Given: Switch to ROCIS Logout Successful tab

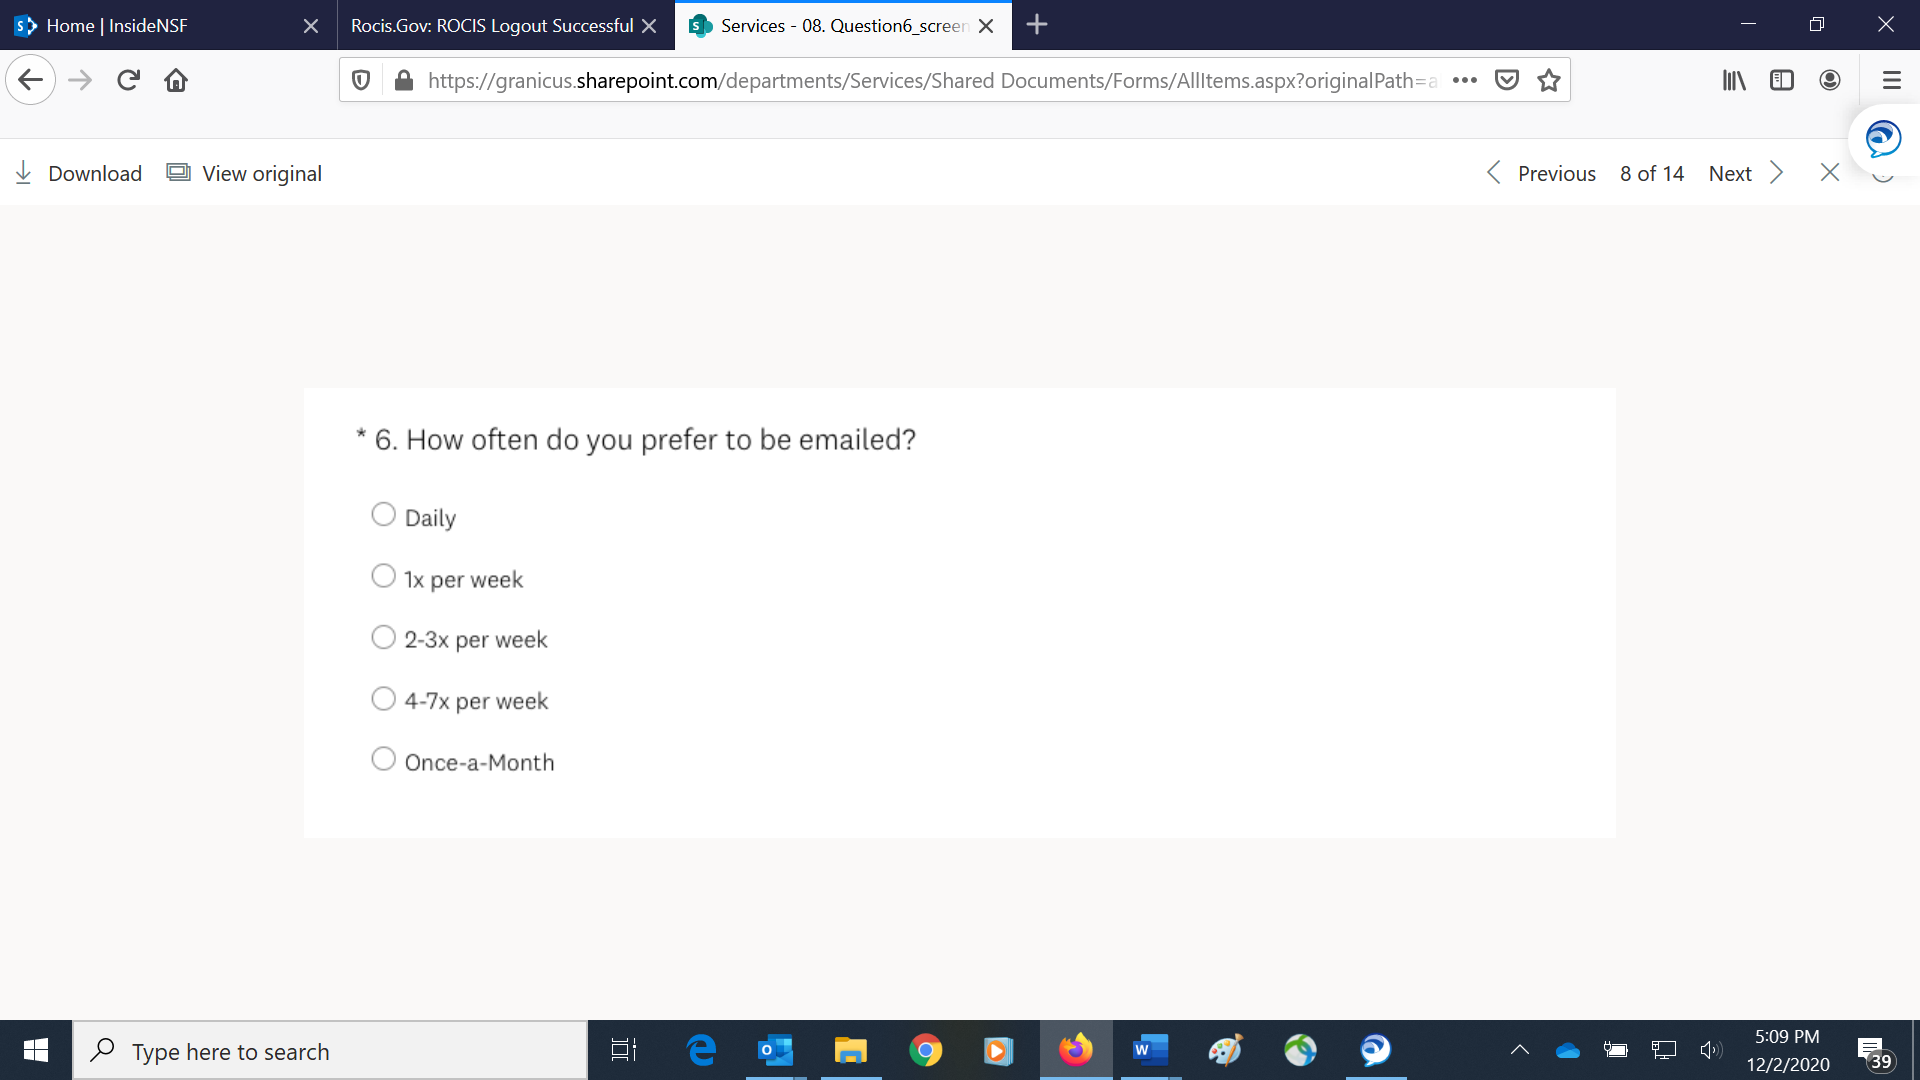Looking at the screenshot, I should click(x=492, y=25).
